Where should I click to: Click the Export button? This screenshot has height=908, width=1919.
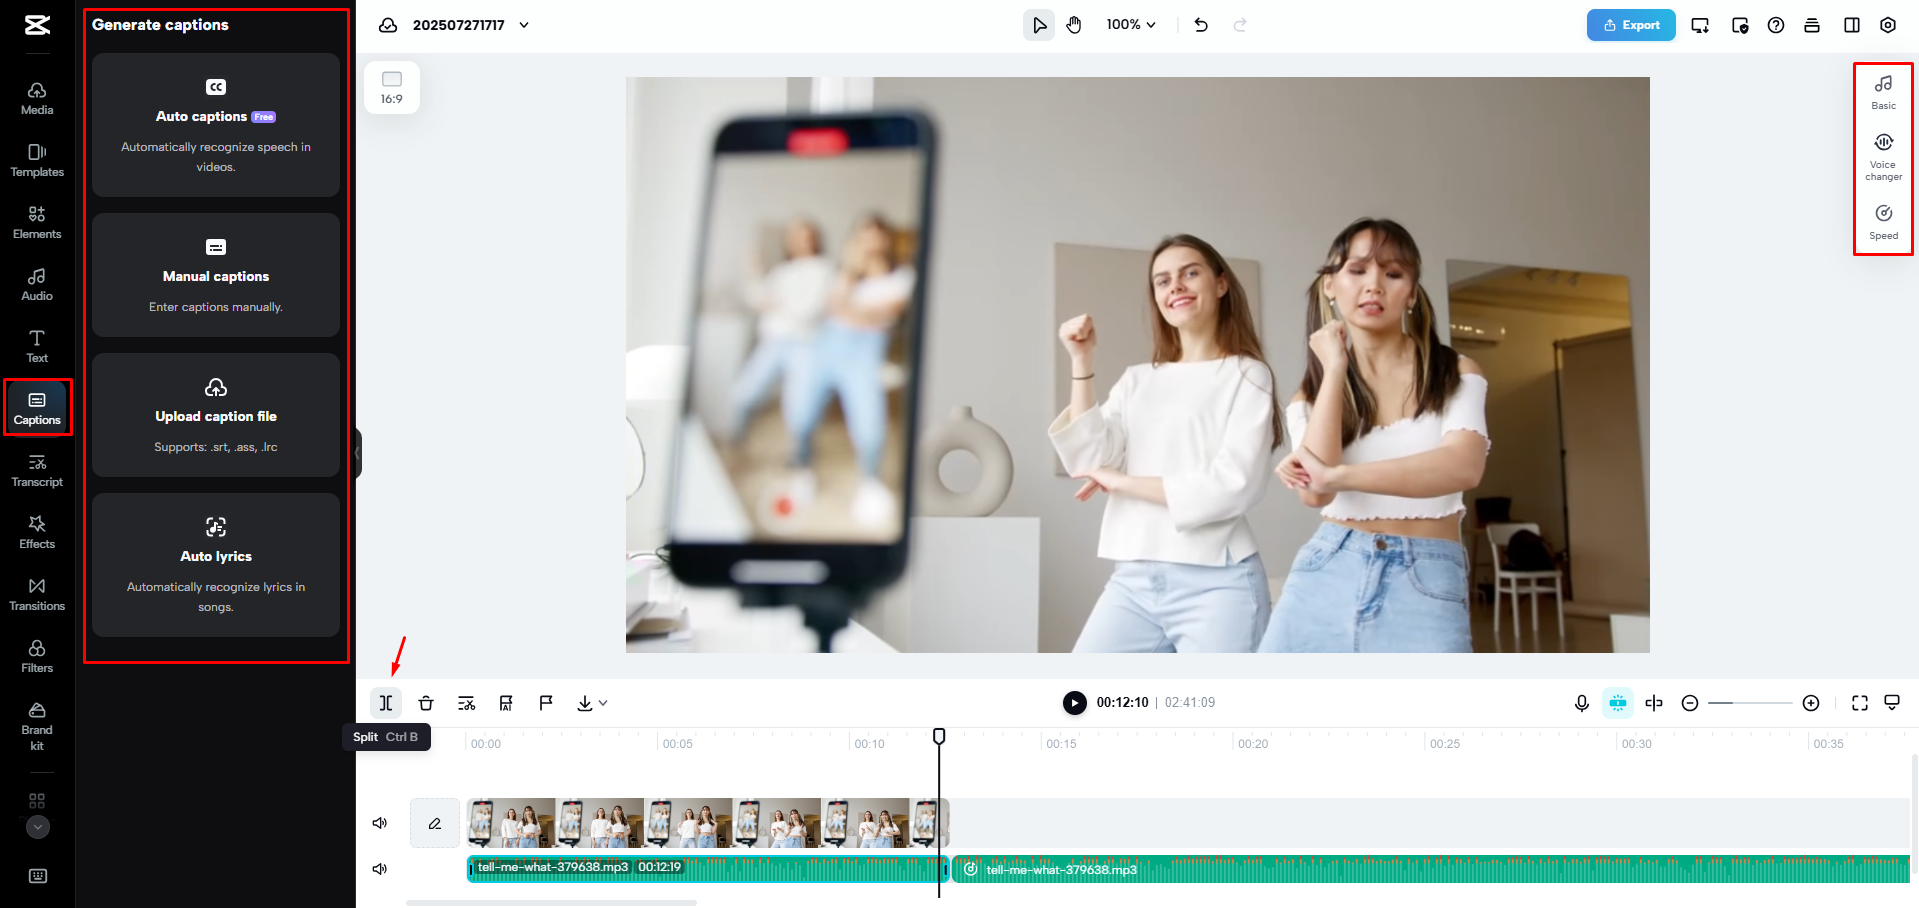pos(1631,25)
